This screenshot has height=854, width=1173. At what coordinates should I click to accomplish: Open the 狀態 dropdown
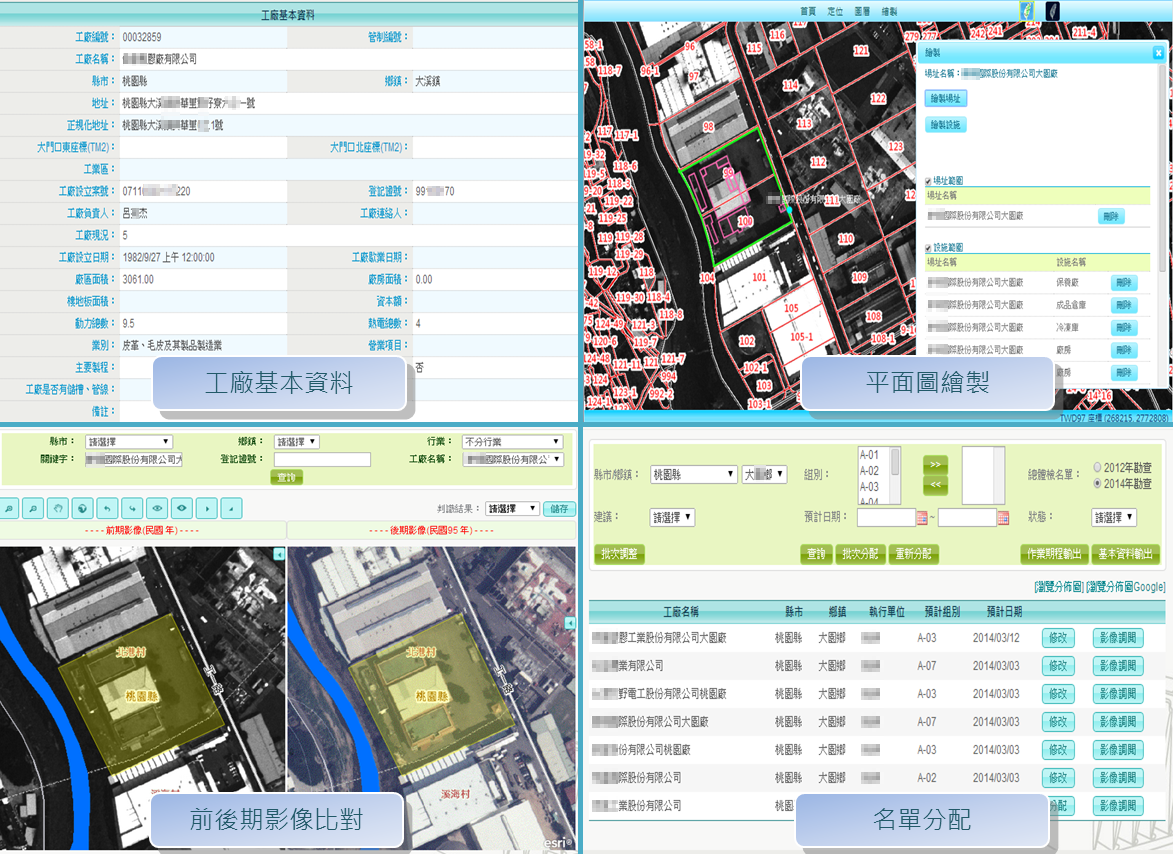(1114, 517)
